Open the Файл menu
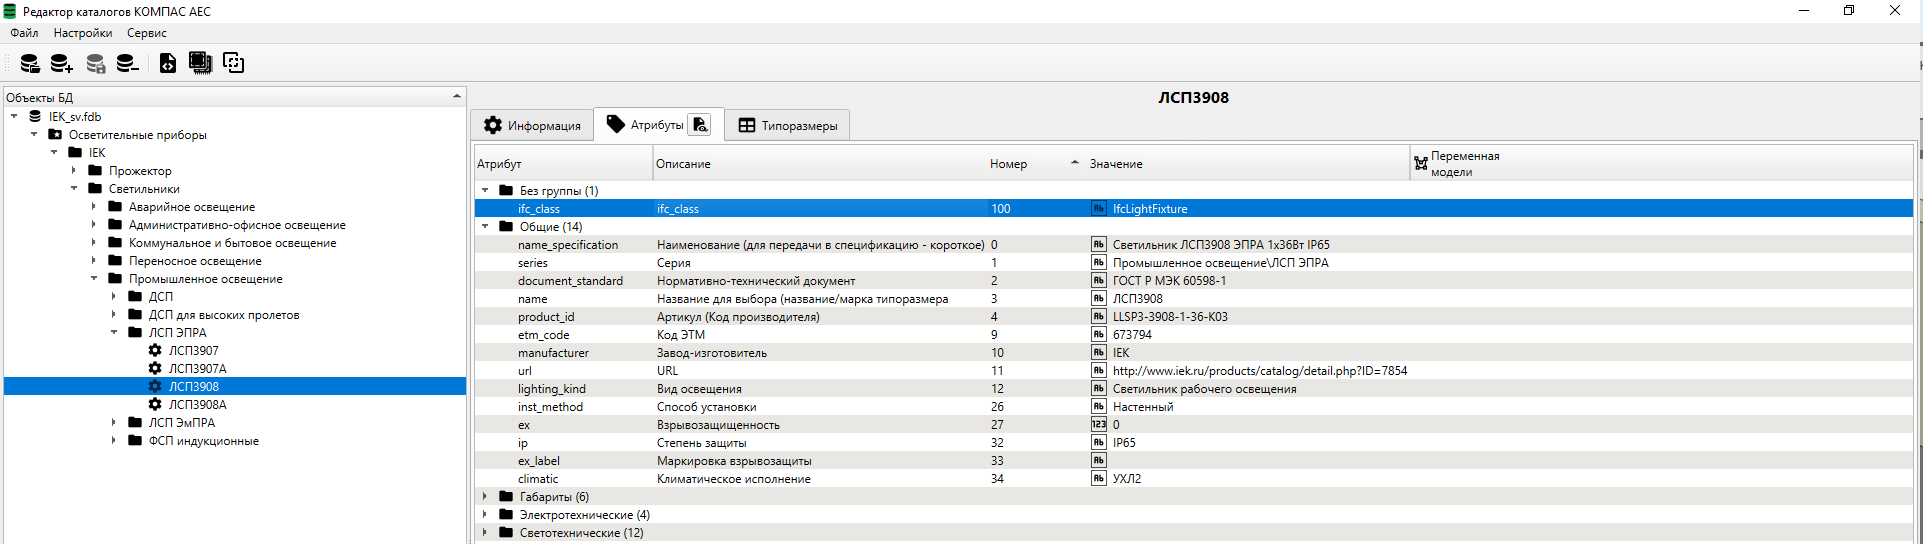The width and height of the screenshot is (1923, 544). [24, 33]
